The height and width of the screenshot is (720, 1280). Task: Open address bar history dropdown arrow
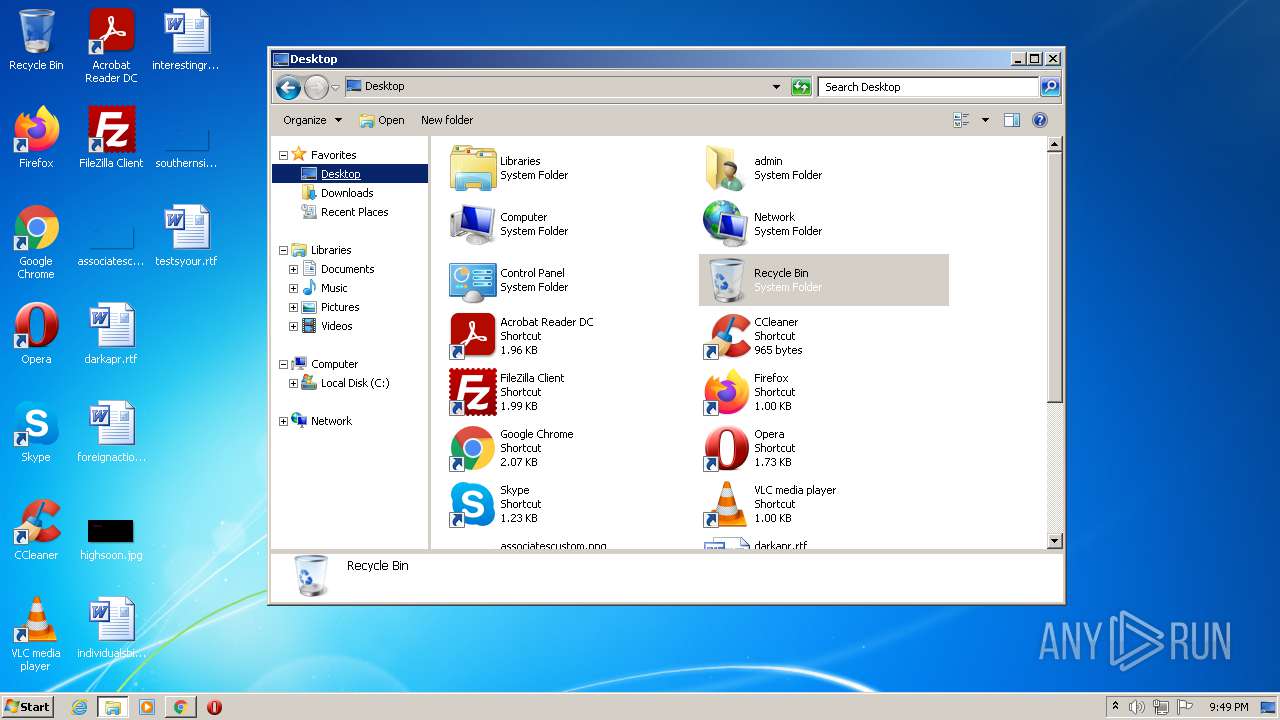click(x=776, y=87)
